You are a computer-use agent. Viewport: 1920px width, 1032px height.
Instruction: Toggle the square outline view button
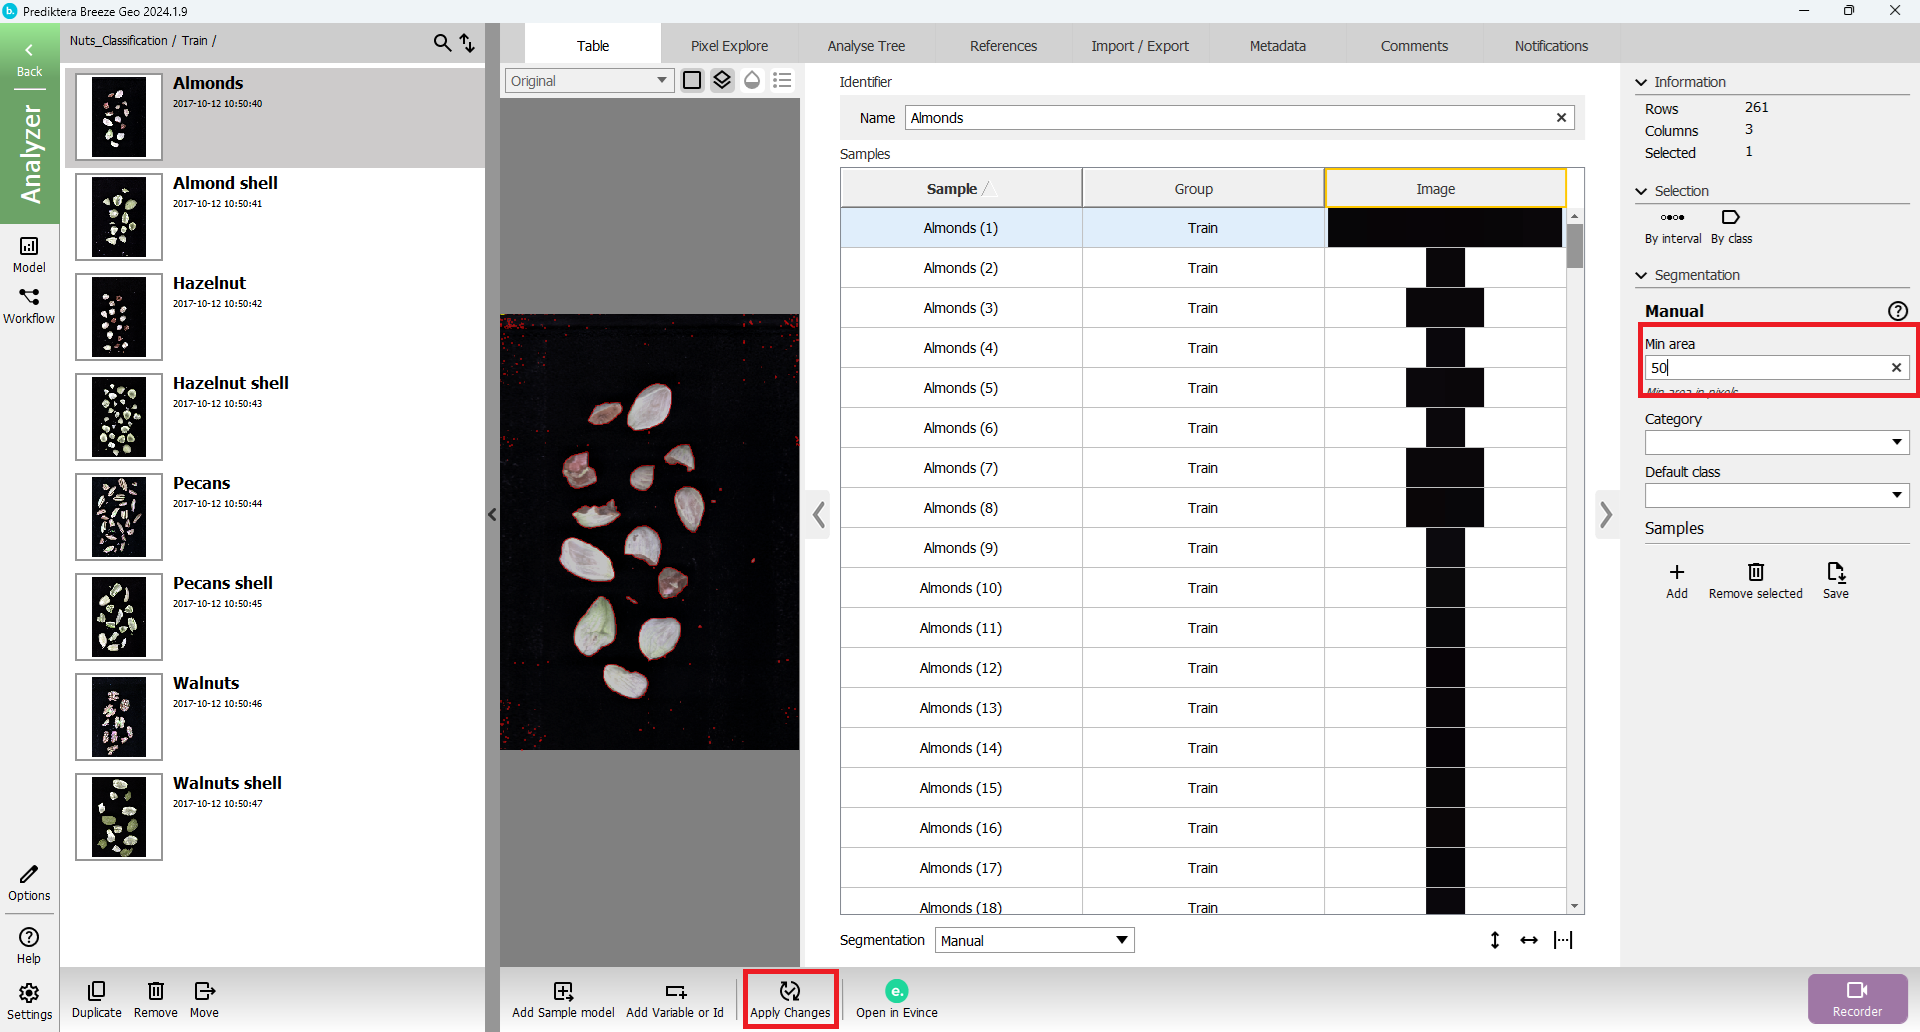(x=692, y=80)
